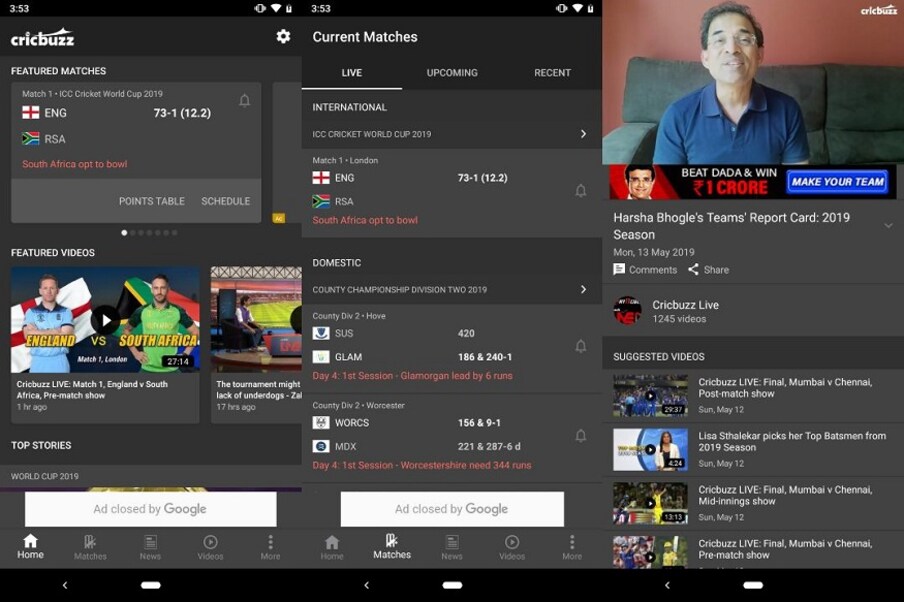Switch to the LIVE tab
The height and width of the screenshot is (602, 904).
(352, 73)
